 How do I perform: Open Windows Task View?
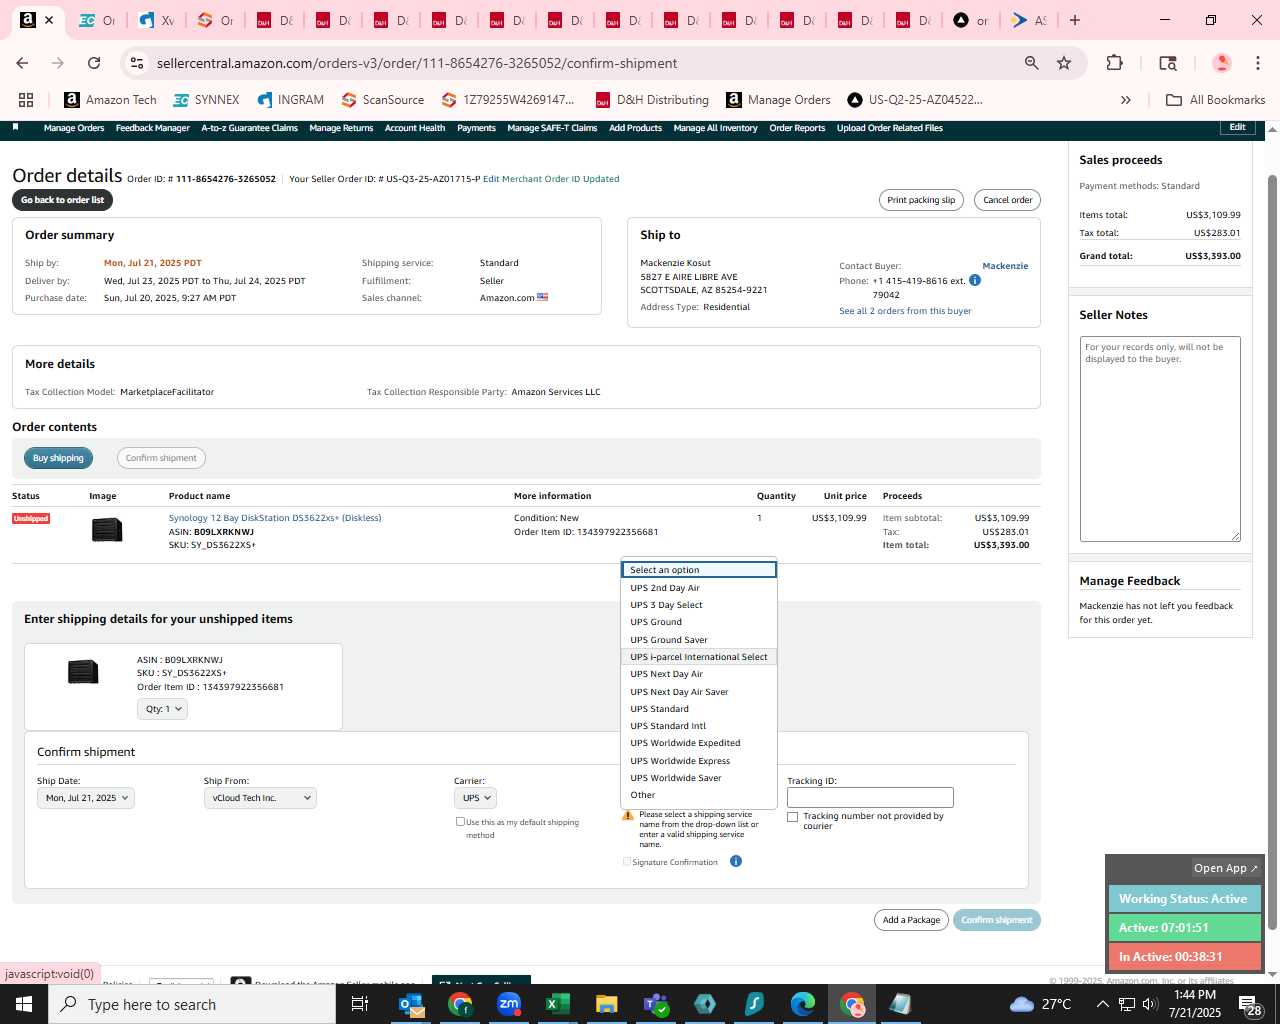click(360, 1004)
